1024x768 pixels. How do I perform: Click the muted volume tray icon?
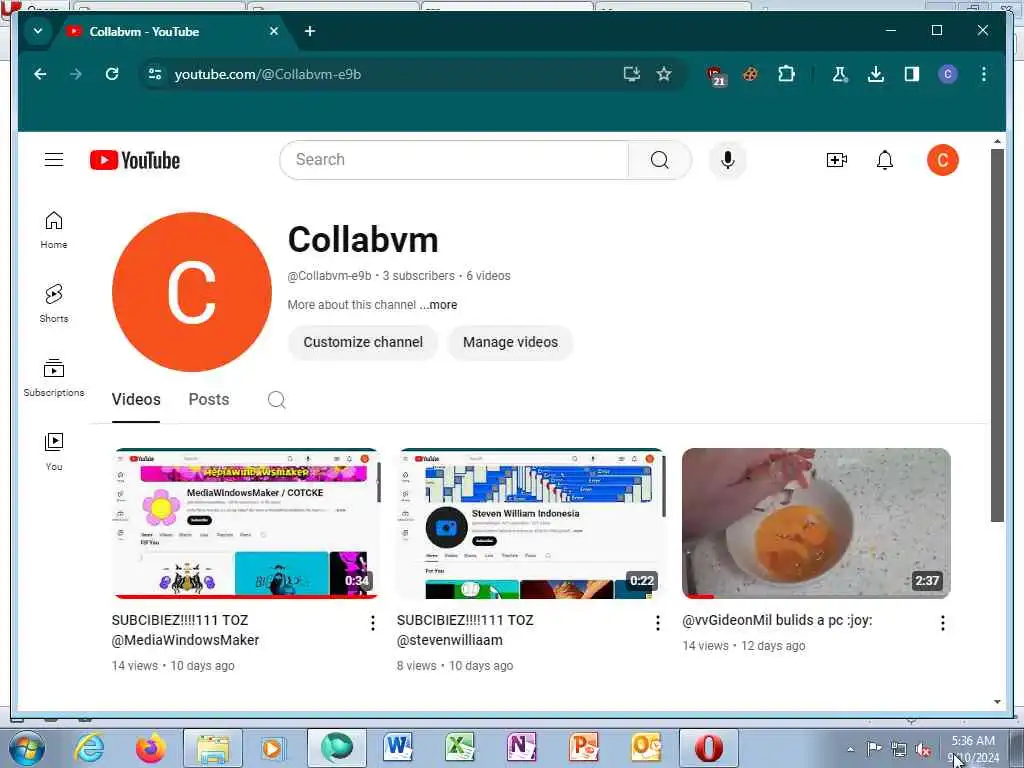pyautogui.click(x=923, y=749)
